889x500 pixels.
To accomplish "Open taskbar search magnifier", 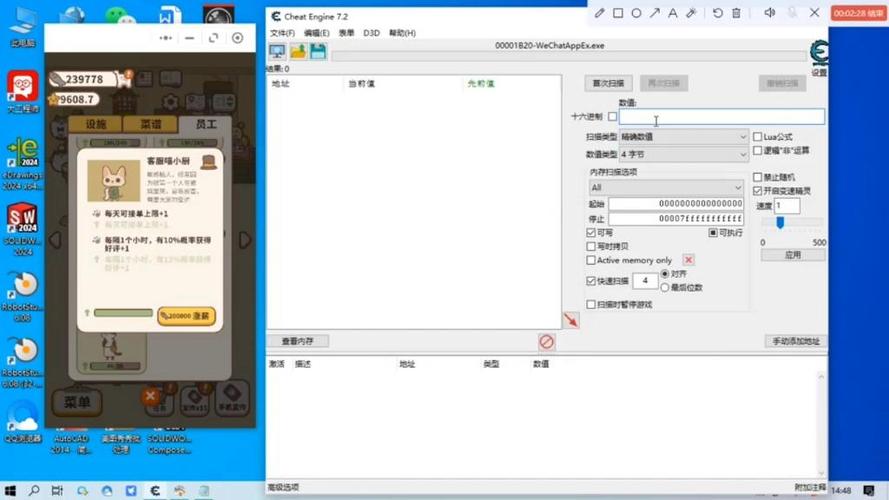I will [x=34, y=490].
